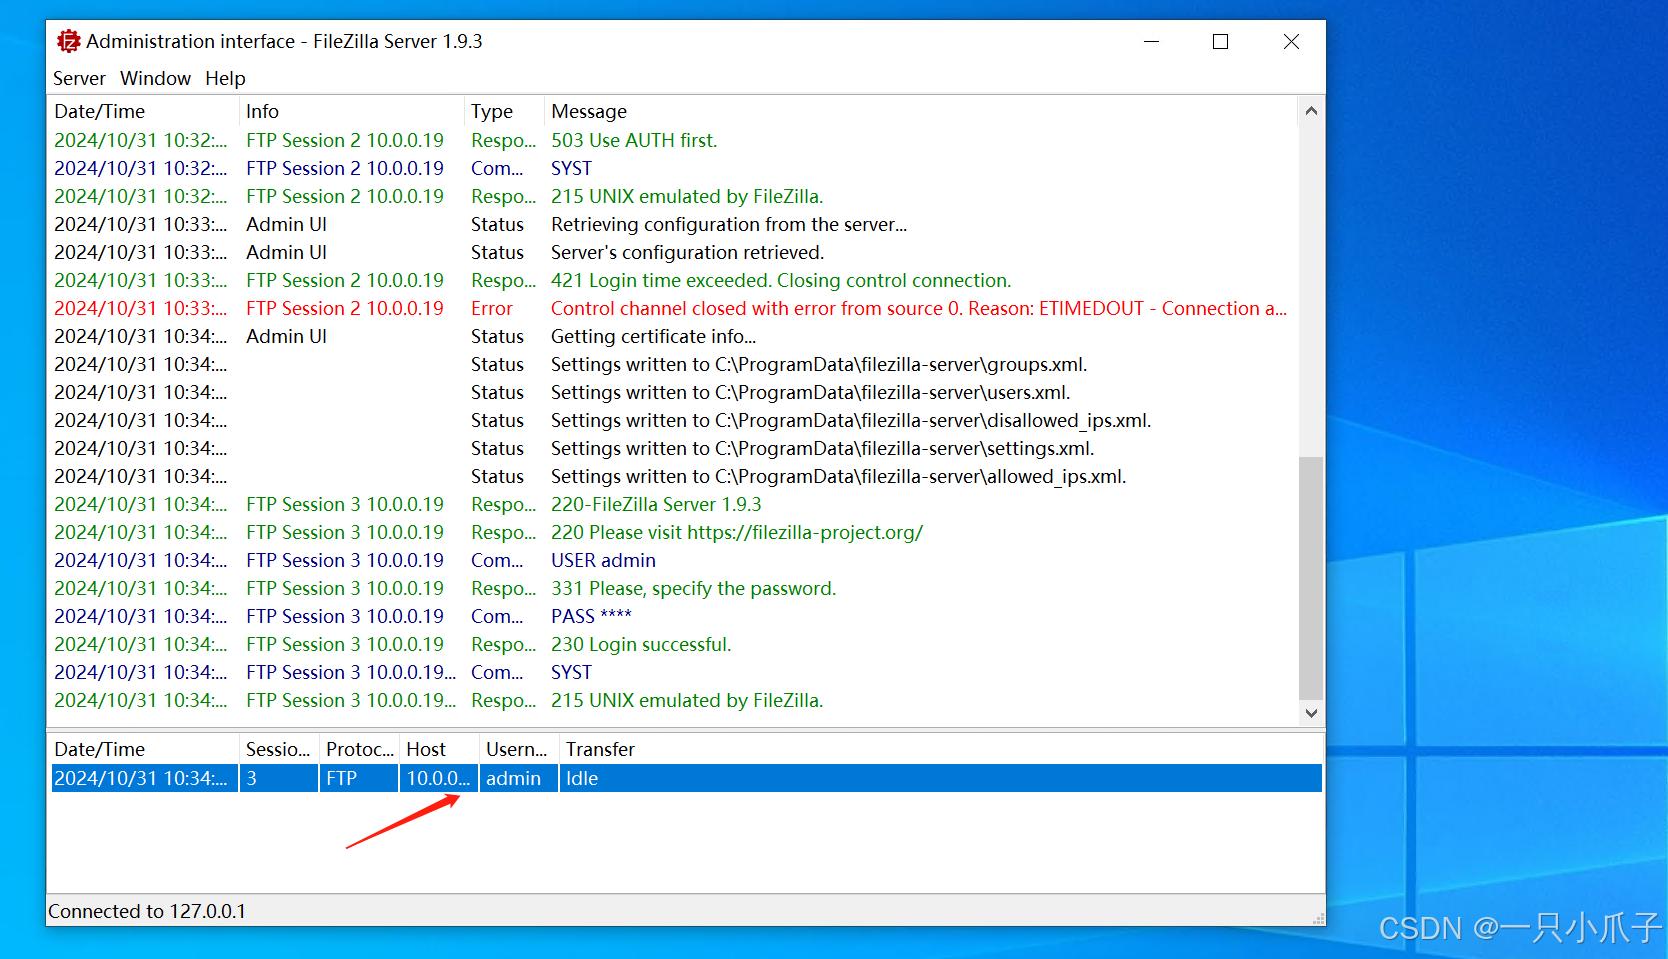The width and height of the screenshot is (1668, 959).
Task: Click the 'admin' username cell in sessions
Action: (518, 778)
